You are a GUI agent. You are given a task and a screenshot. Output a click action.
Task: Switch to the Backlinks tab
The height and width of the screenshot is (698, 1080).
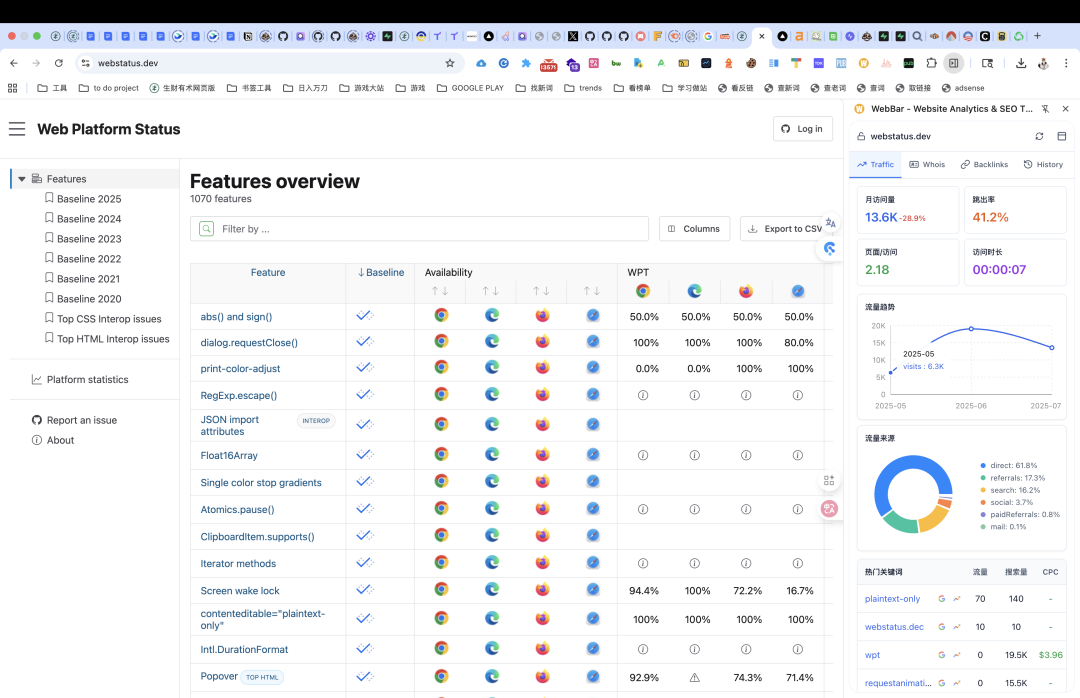click(x=984, y=164)
